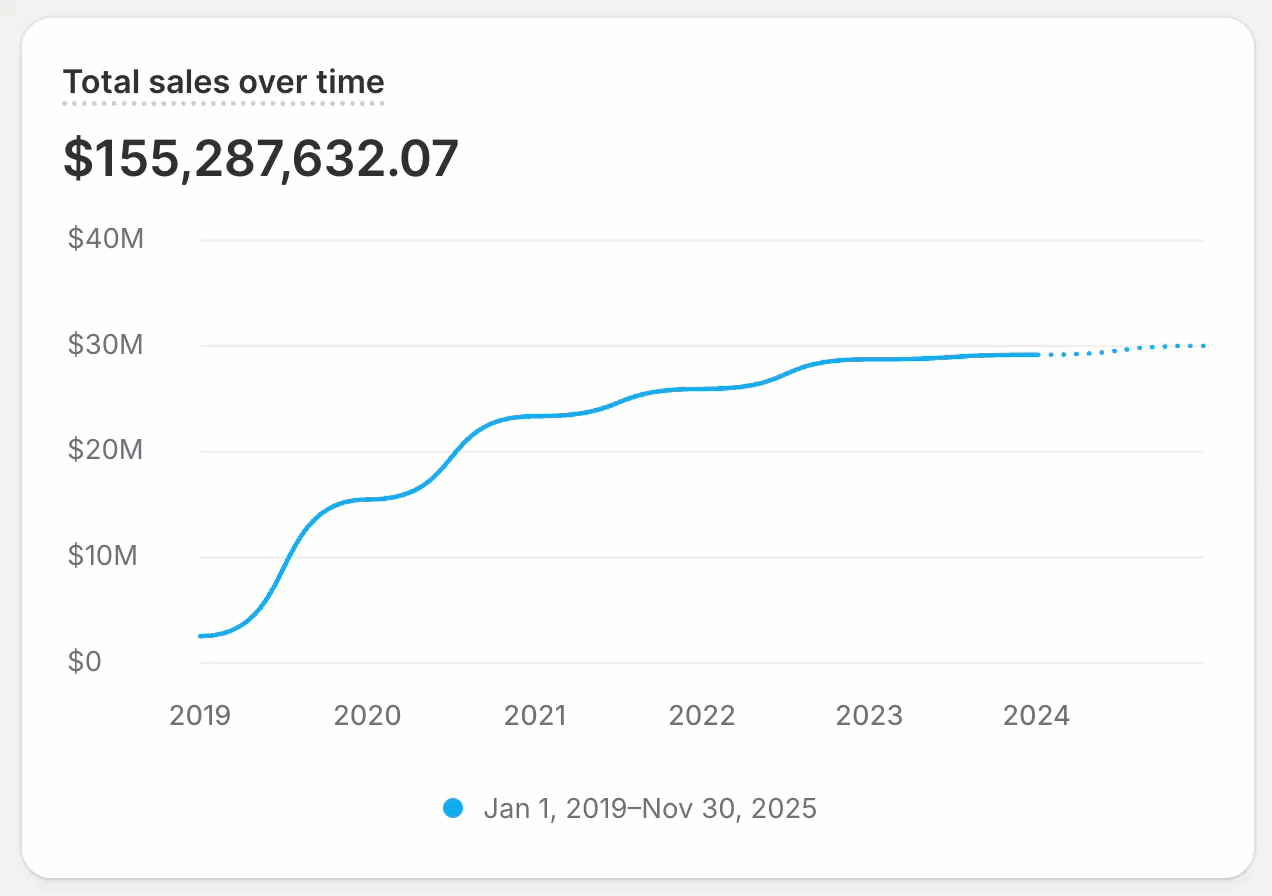Screen dimensions: 1272x896
Task: Open the Total sales over time report
Action: 223,81
